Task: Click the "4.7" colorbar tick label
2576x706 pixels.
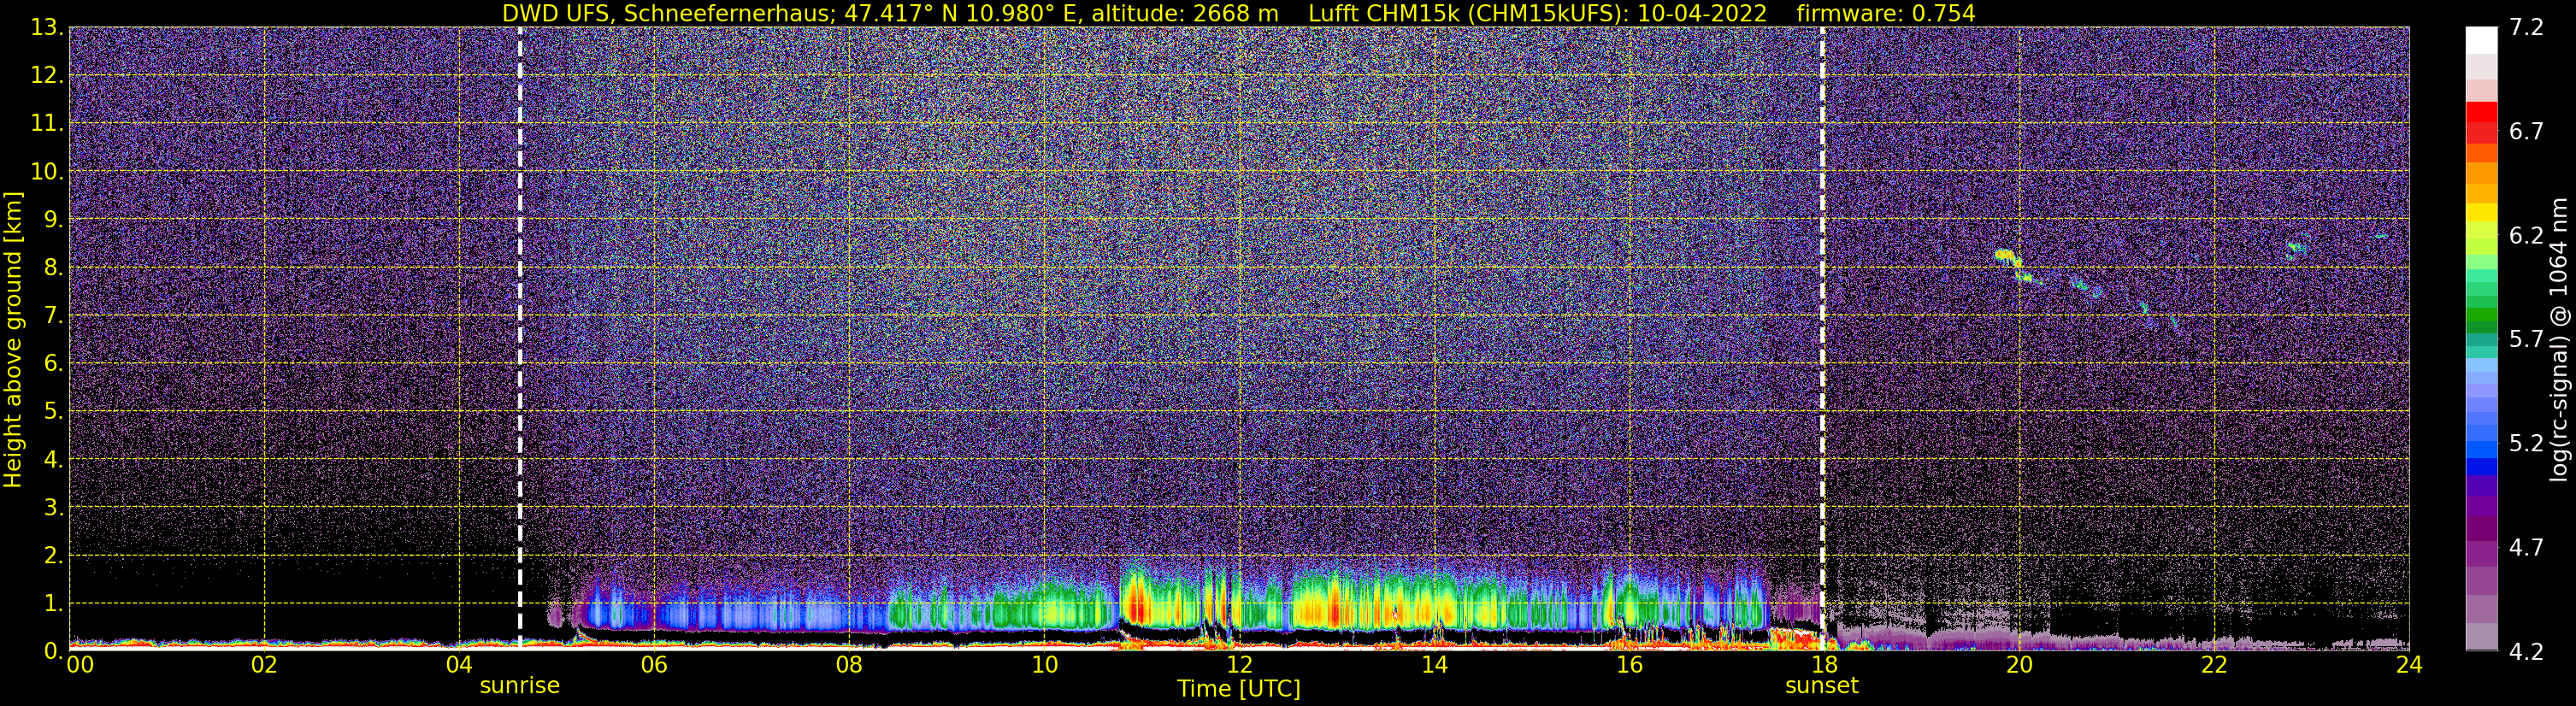Action: tap(2526, 547)
